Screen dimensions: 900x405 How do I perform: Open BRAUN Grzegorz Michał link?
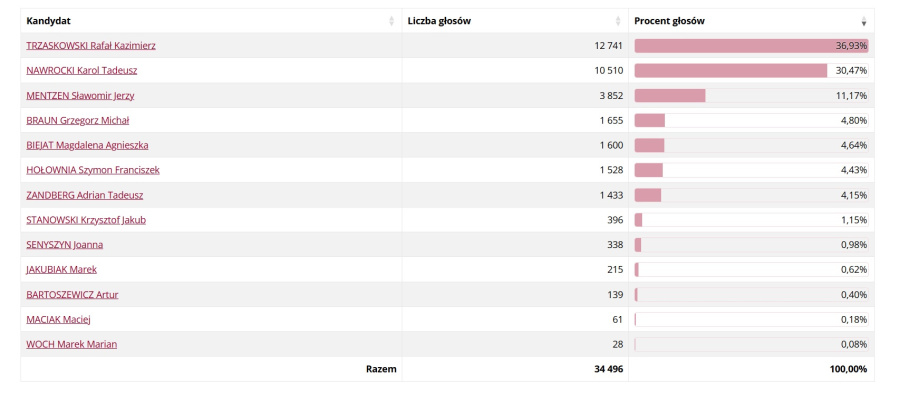pos(77,120)
